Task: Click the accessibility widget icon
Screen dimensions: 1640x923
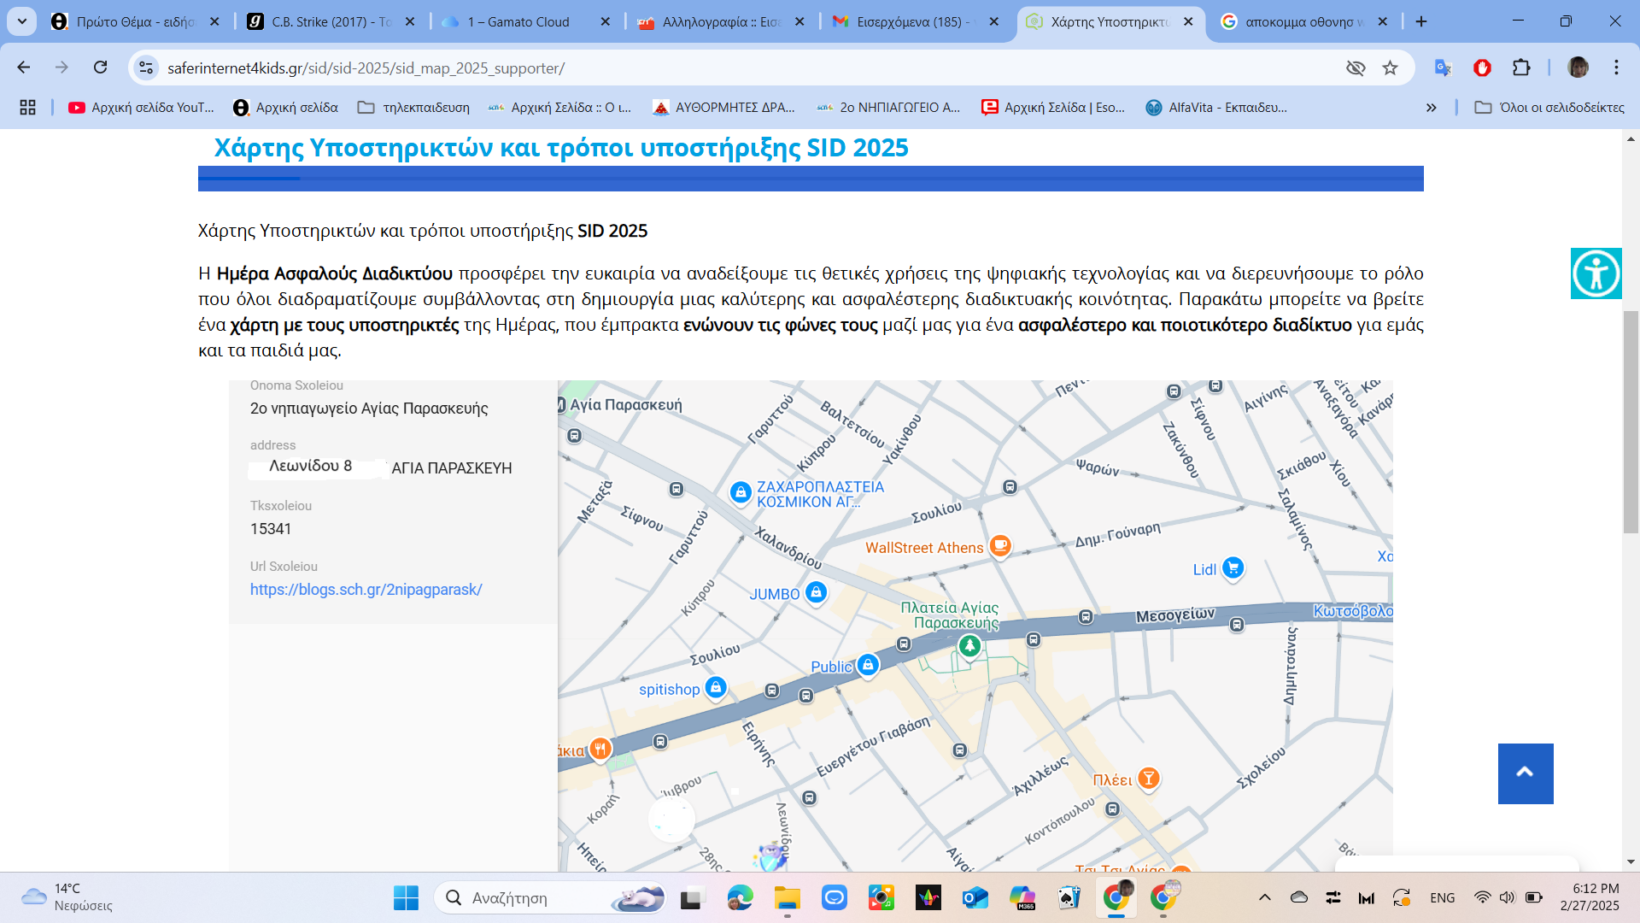Action: click(1595, 273)
